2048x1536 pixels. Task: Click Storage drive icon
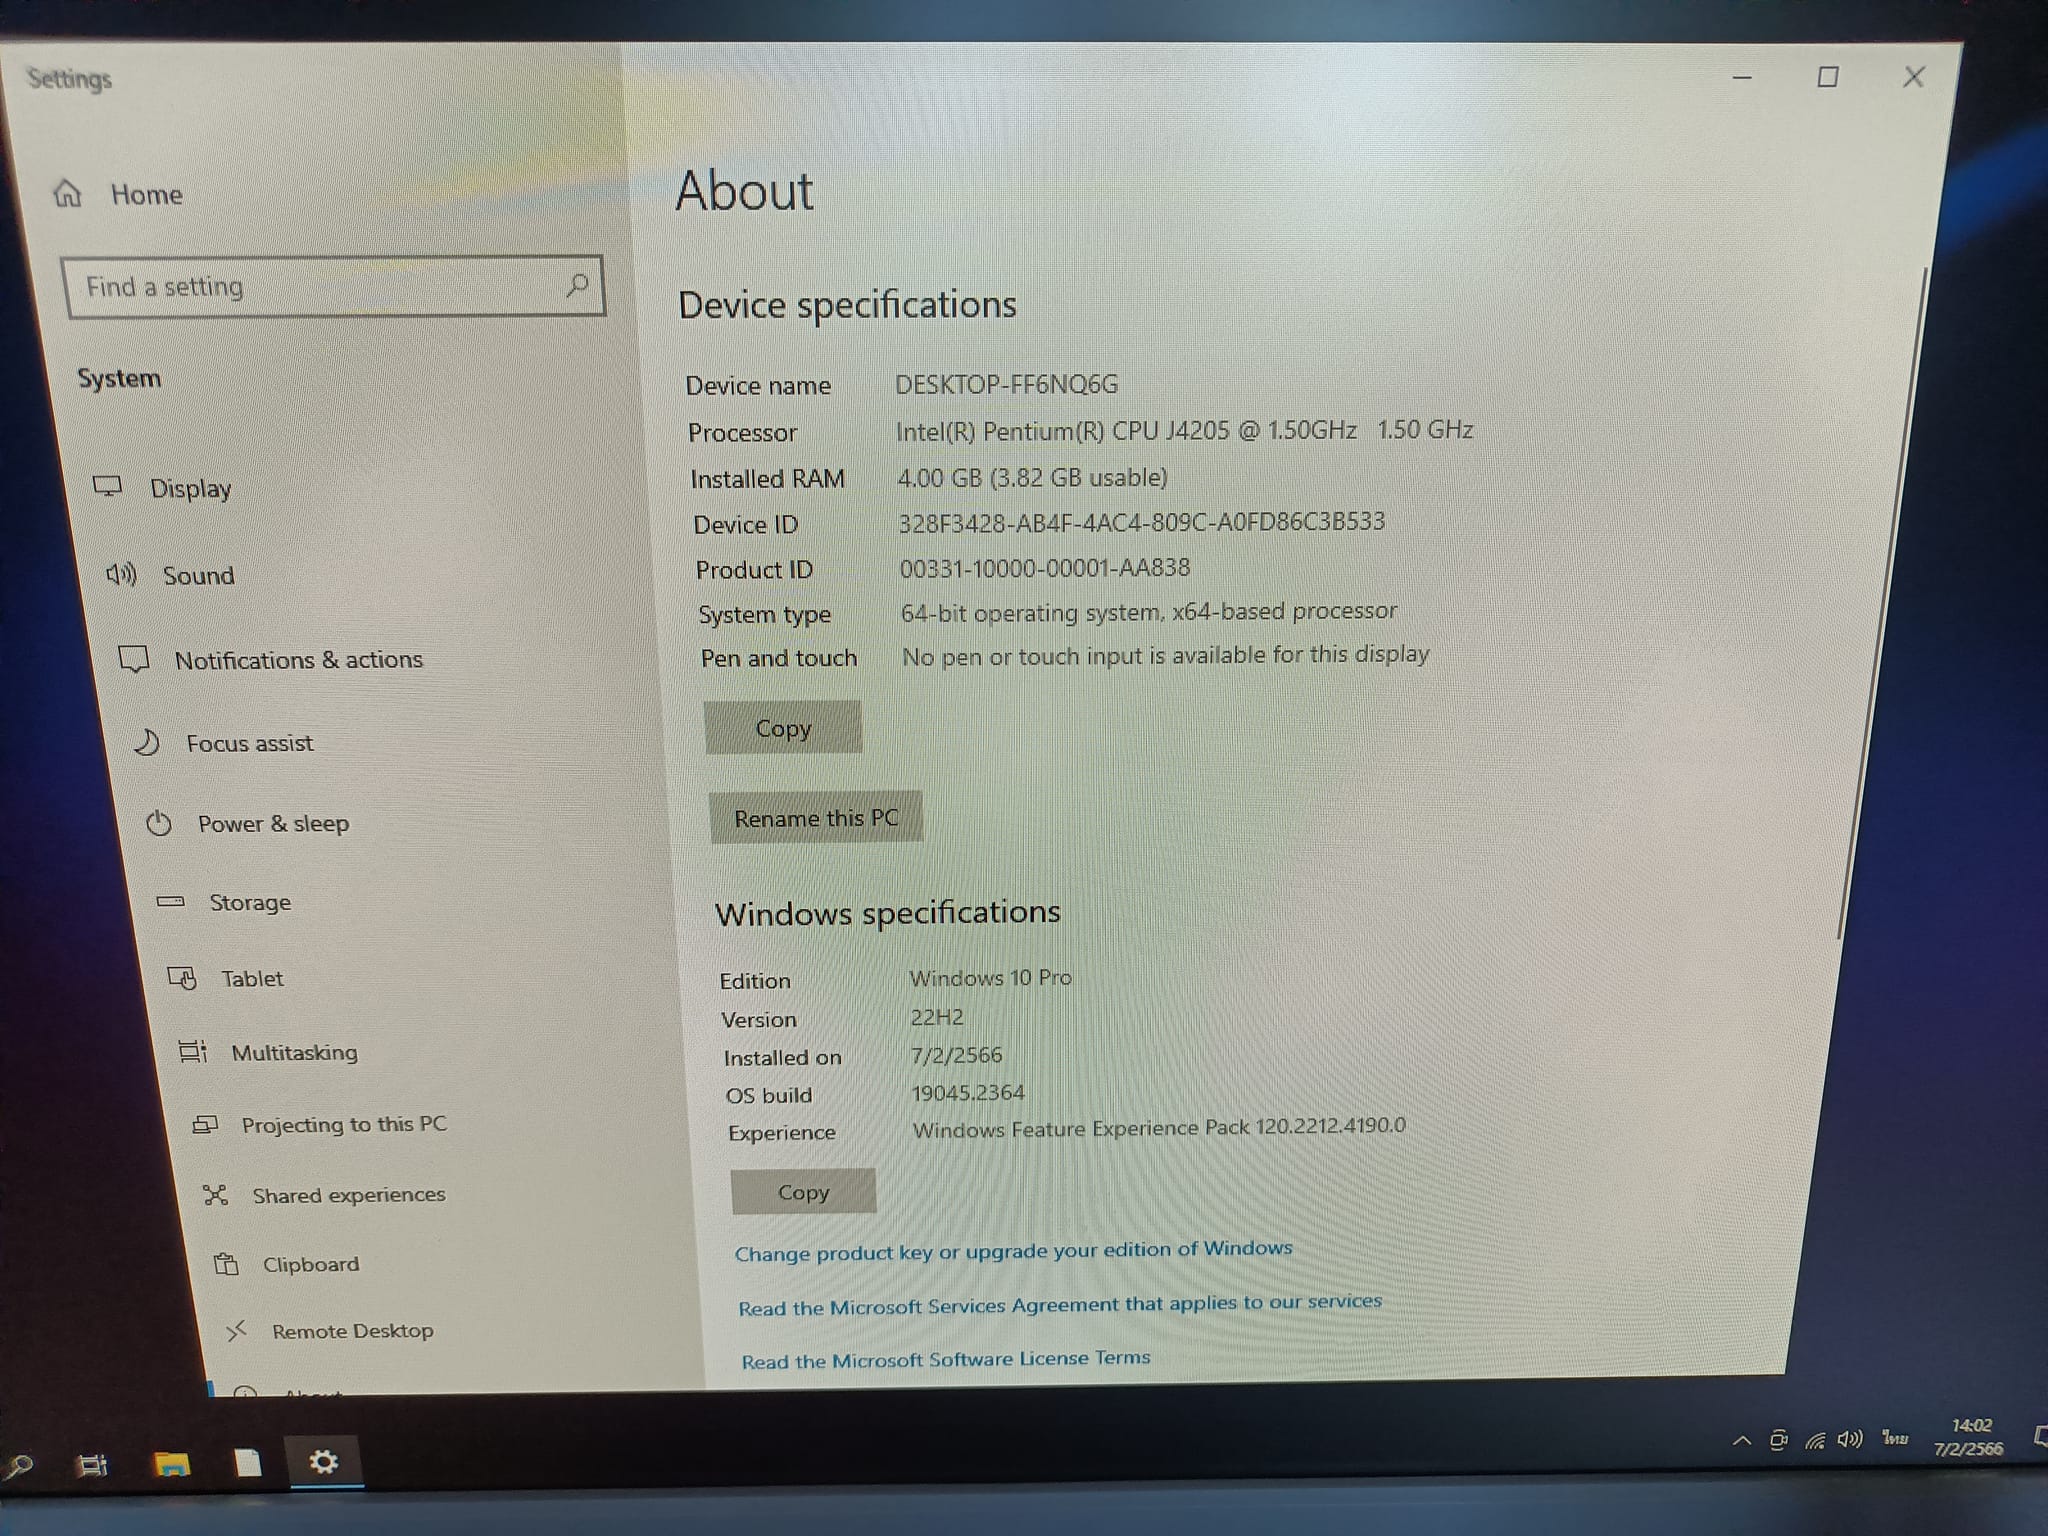point(171,901)
